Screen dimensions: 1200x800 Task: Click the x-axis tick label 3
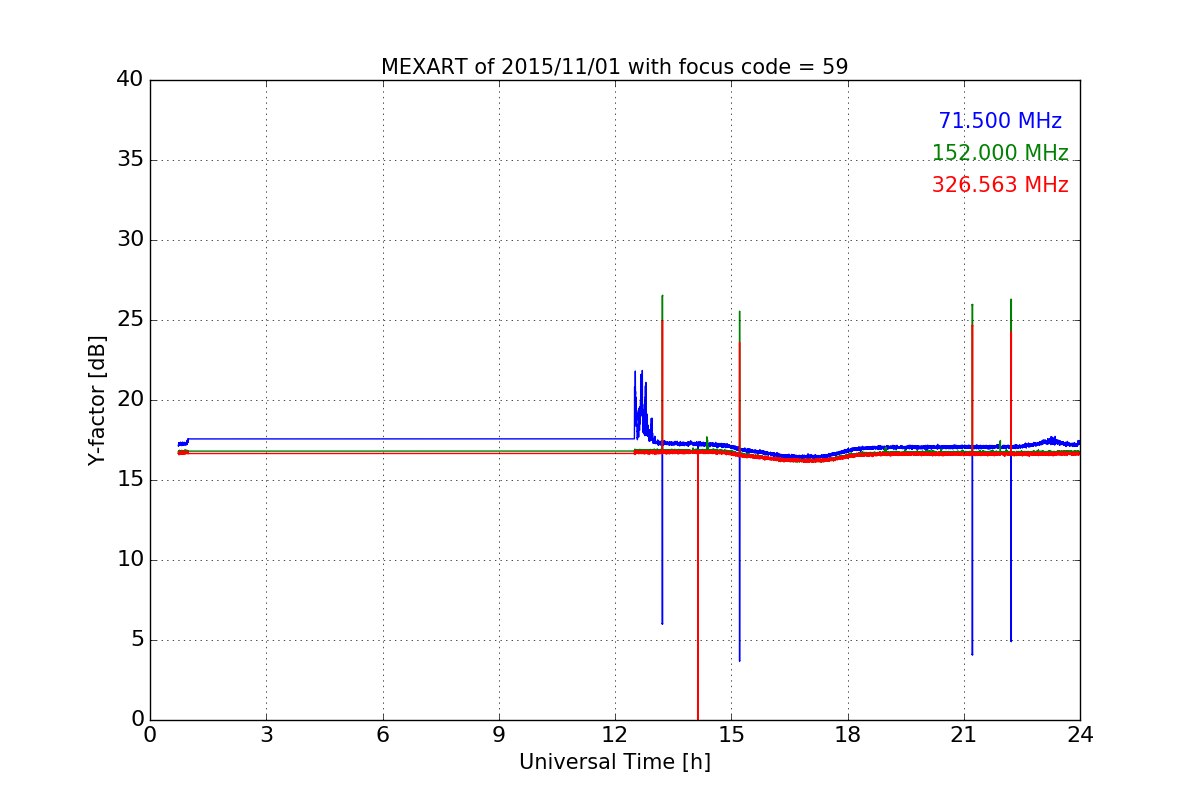tap(266, 735)
